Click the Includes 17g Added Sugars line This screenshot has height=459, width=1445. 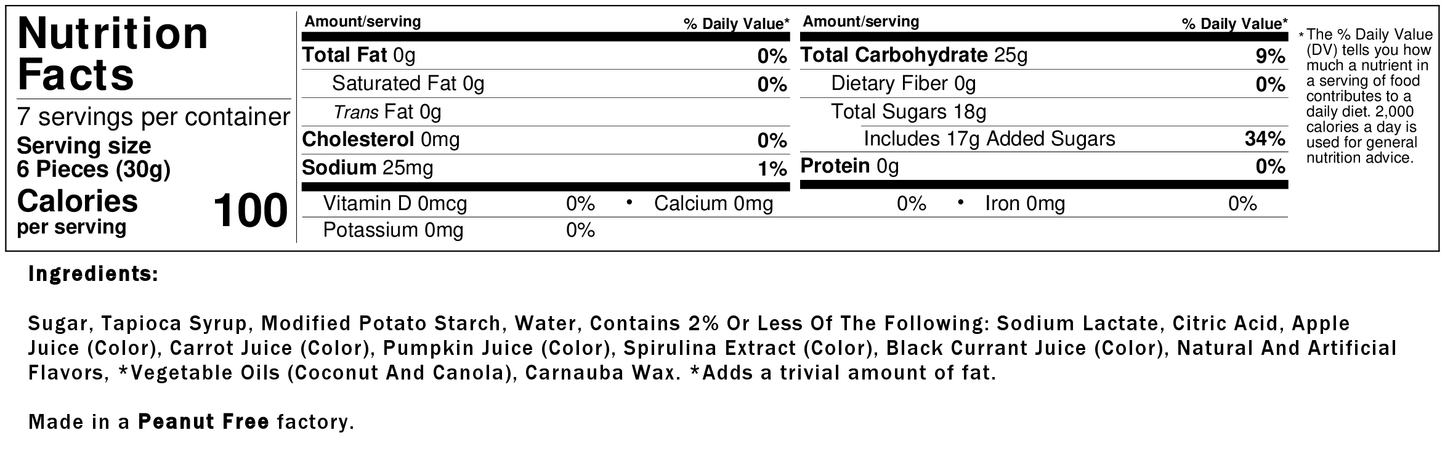click(988, 139)
